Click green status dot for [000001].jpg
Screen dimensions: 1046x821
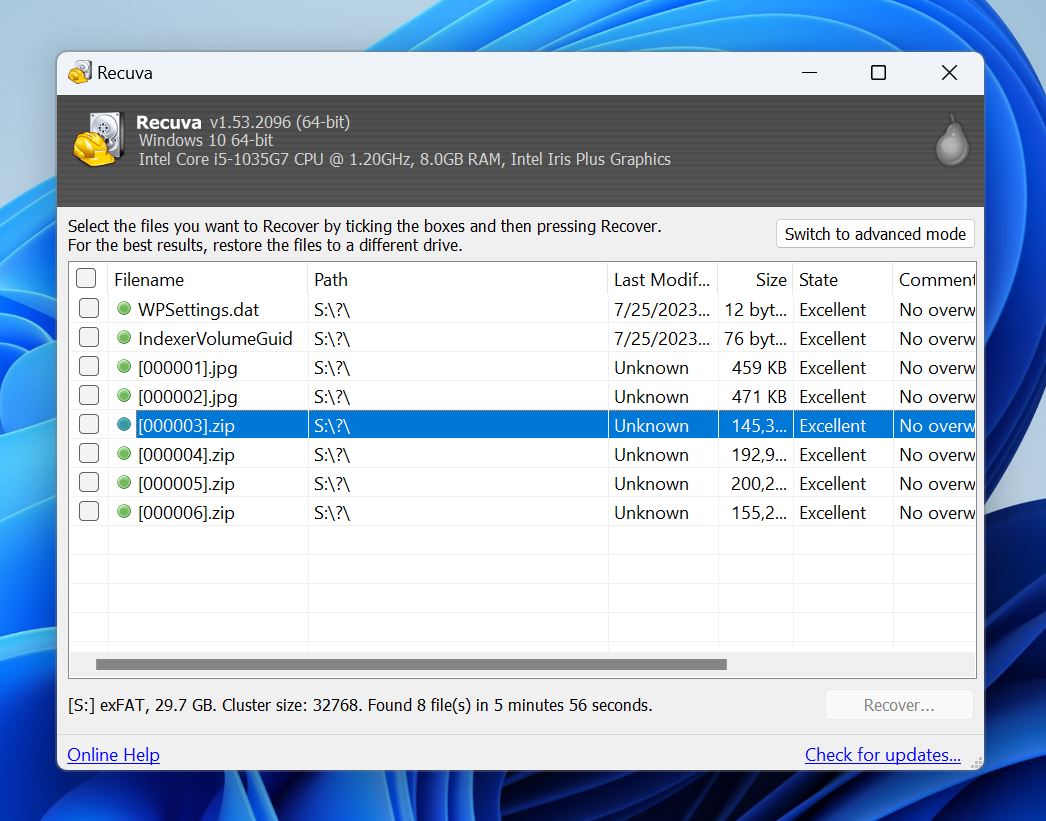point(123,366)
